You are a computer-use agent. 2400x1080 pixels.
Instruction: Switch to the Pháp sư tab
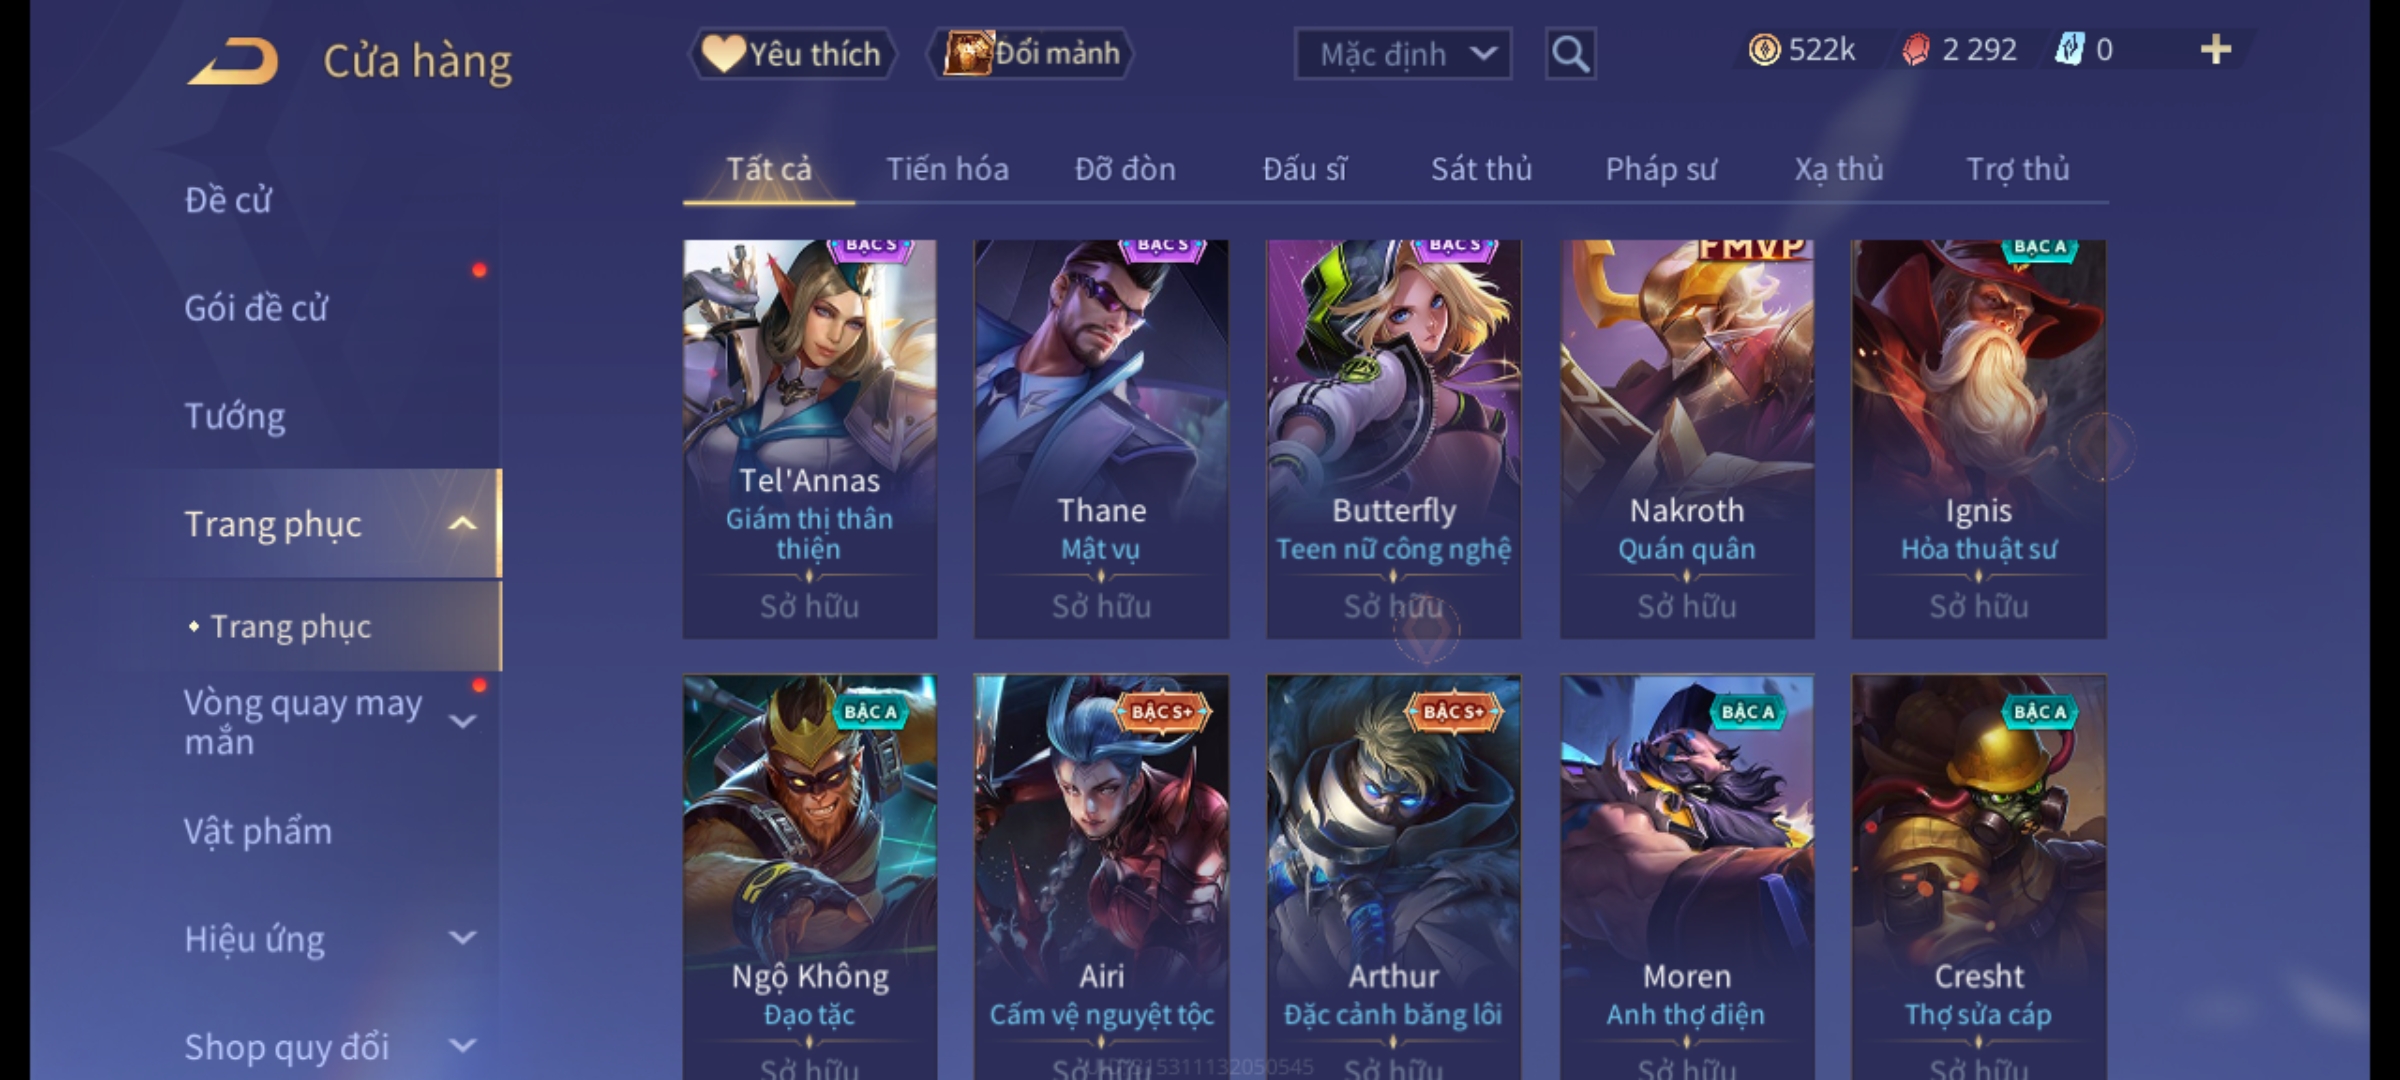pyautogui.click(x=1661, y=169)
